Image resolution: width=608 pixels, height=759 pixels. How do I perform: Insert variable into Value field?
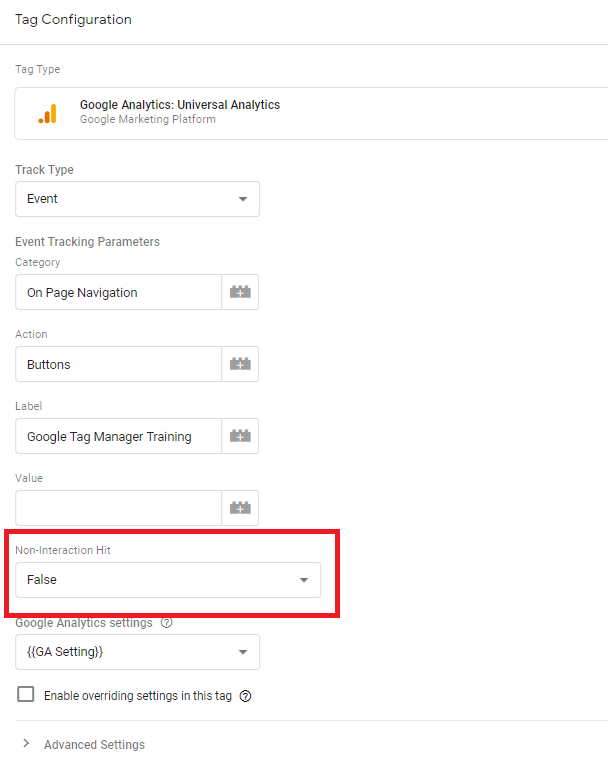(x=240, y=508)
